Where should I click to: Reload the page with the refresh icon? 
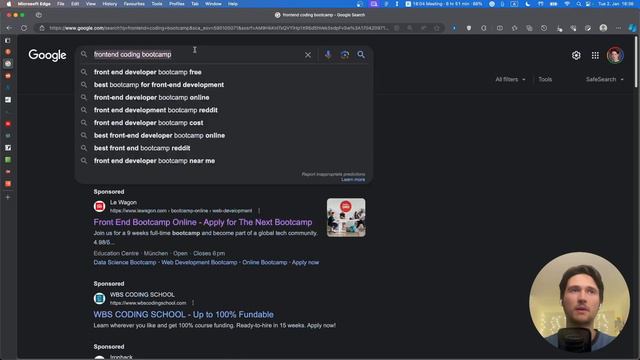pyautogui.click(x=24, y=28)
